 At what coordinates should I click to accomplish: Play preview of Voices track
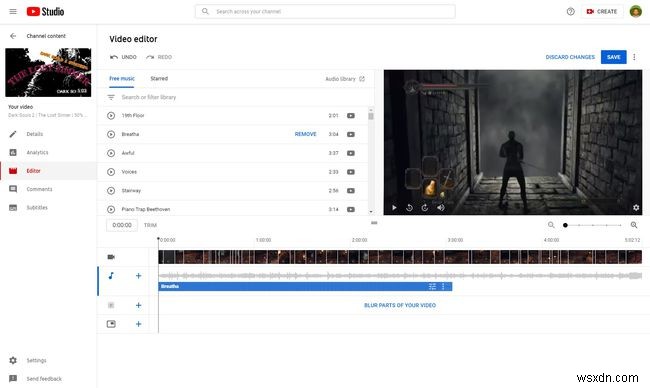(111, 172)
